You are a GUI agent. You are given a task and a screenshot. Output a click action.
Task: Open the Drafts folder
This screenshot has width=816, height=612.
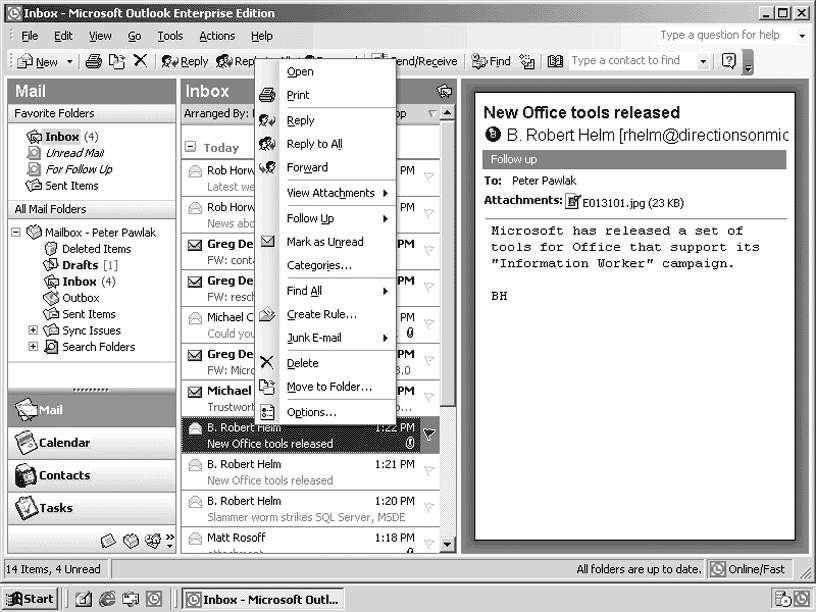tap(80, 265)
